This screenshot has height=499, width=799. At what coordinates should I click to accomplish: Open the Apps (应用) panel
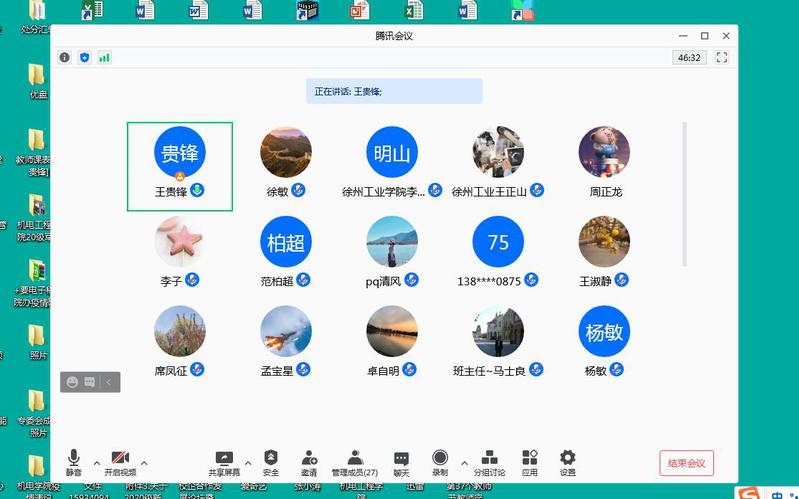[x=530, y=462]
